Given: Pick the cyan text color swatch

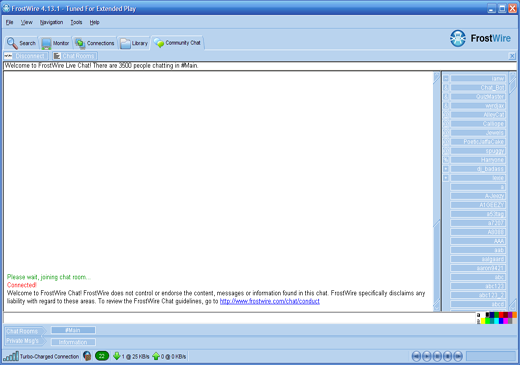Looking at the screenshot, I should (x=496, y=321).
